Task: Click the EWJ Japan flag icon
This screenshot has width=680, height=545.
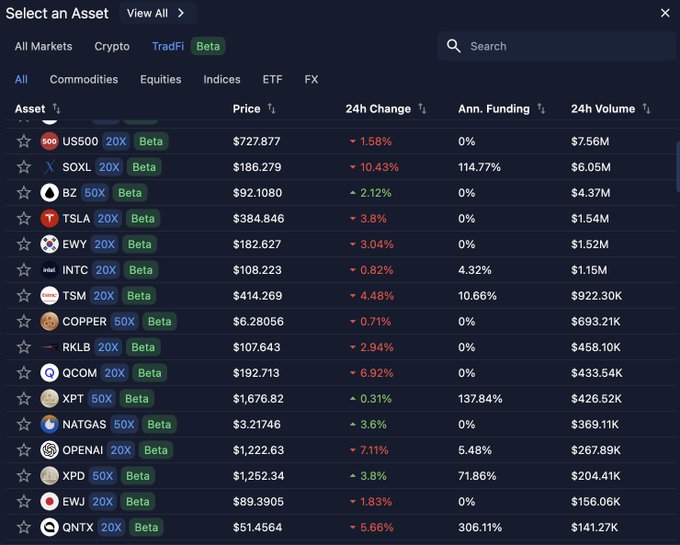Action: click(49, 502)
